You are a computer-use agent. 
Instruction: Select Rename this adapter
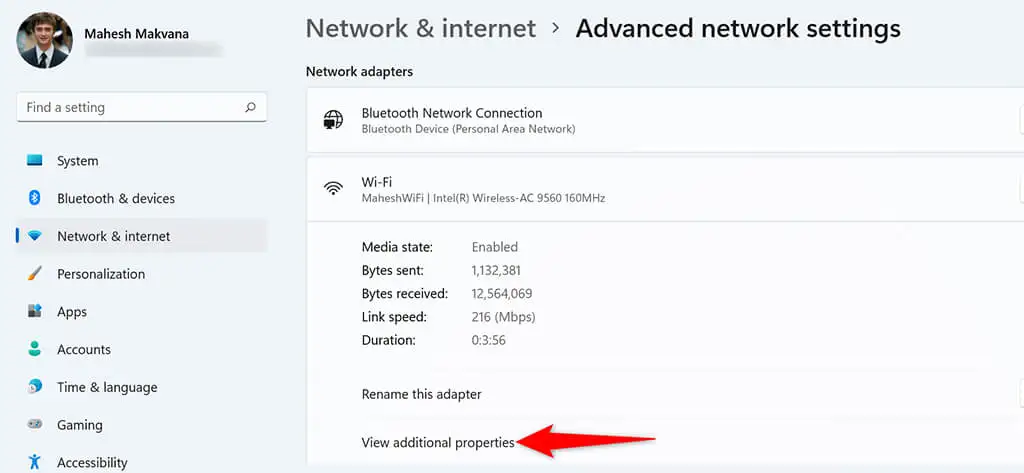[x=421, y=394]
